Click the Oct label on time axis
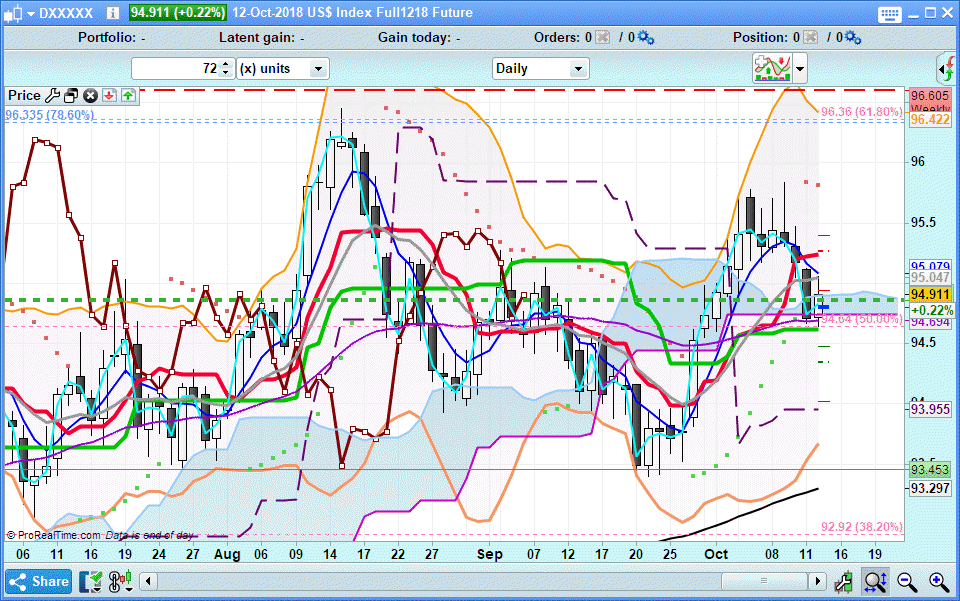This screenshot has height=601, width=960. pos(716,554)
